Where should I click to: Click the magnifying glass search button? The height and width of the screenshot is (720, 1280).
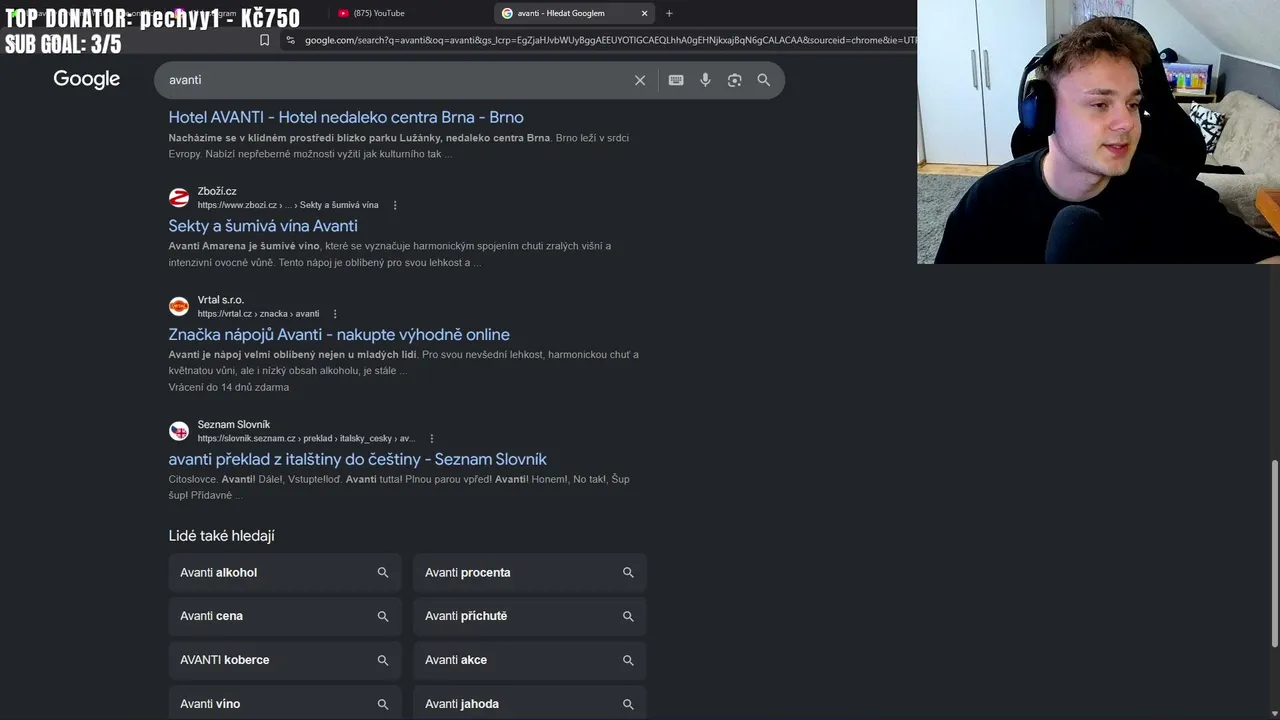pyautogui.click(x=764, y=80)
